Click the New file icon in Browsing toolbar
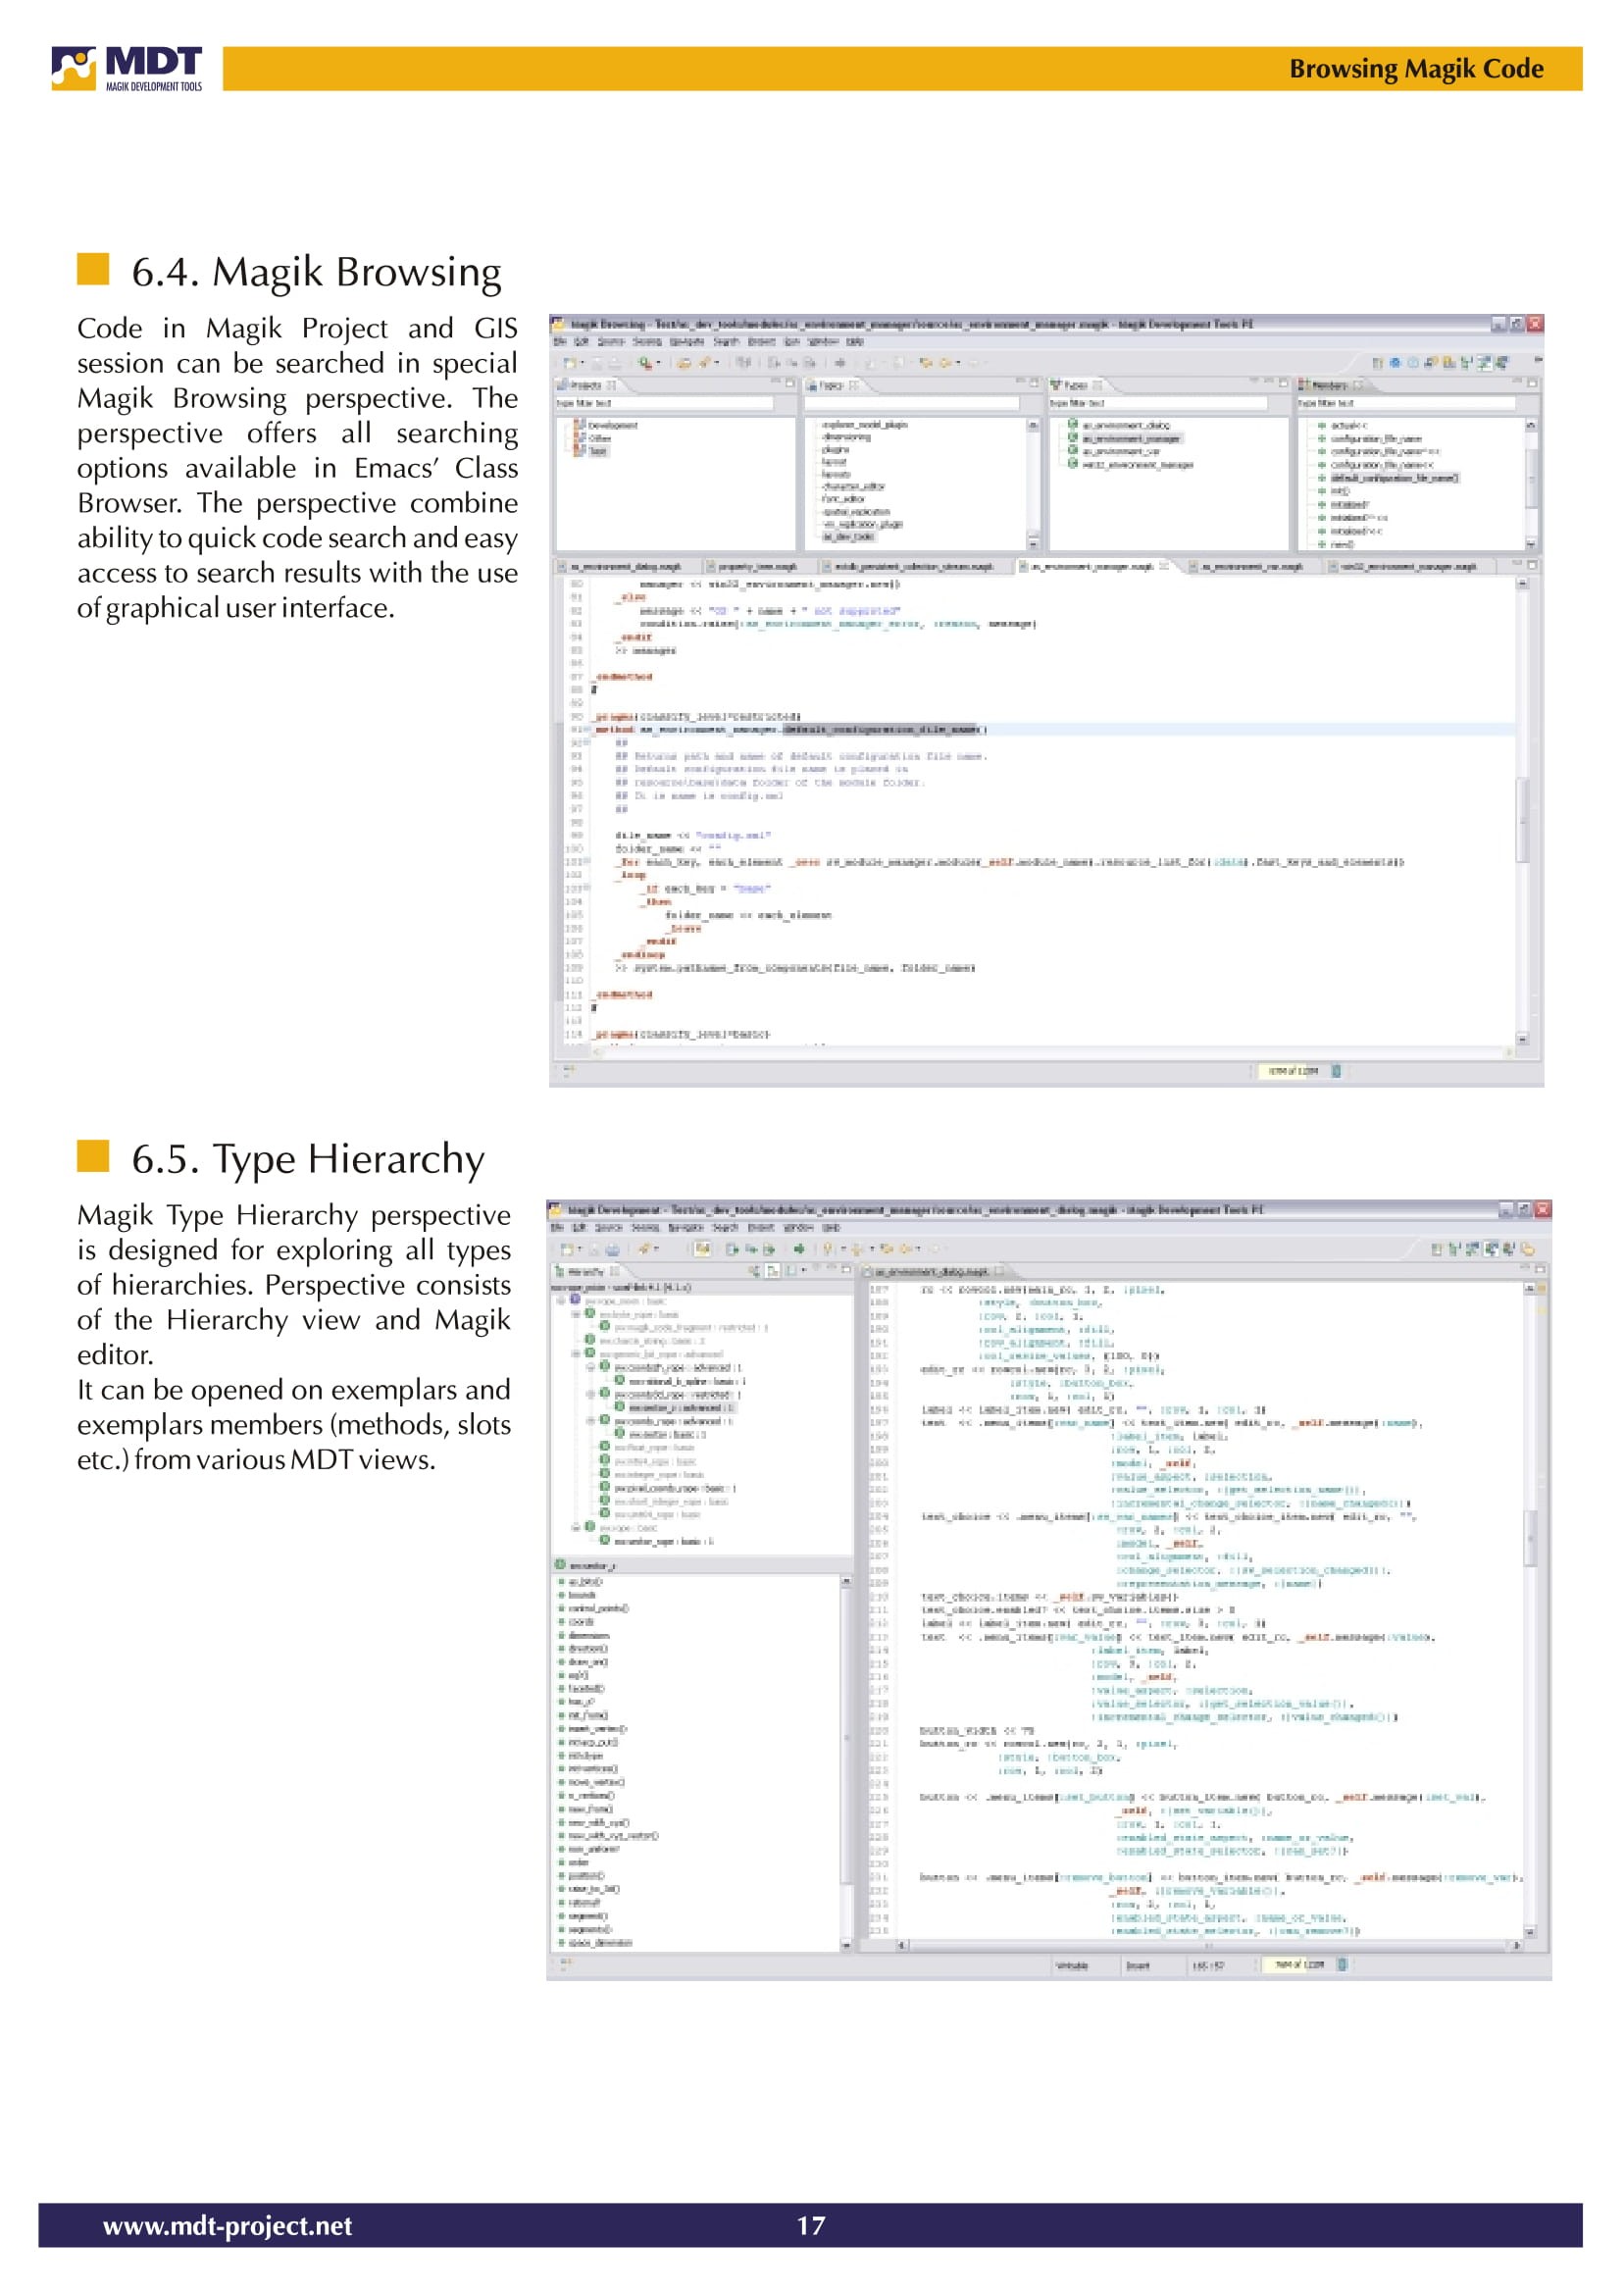This screenshot has height=2294, width=1624. pos(569,363)
